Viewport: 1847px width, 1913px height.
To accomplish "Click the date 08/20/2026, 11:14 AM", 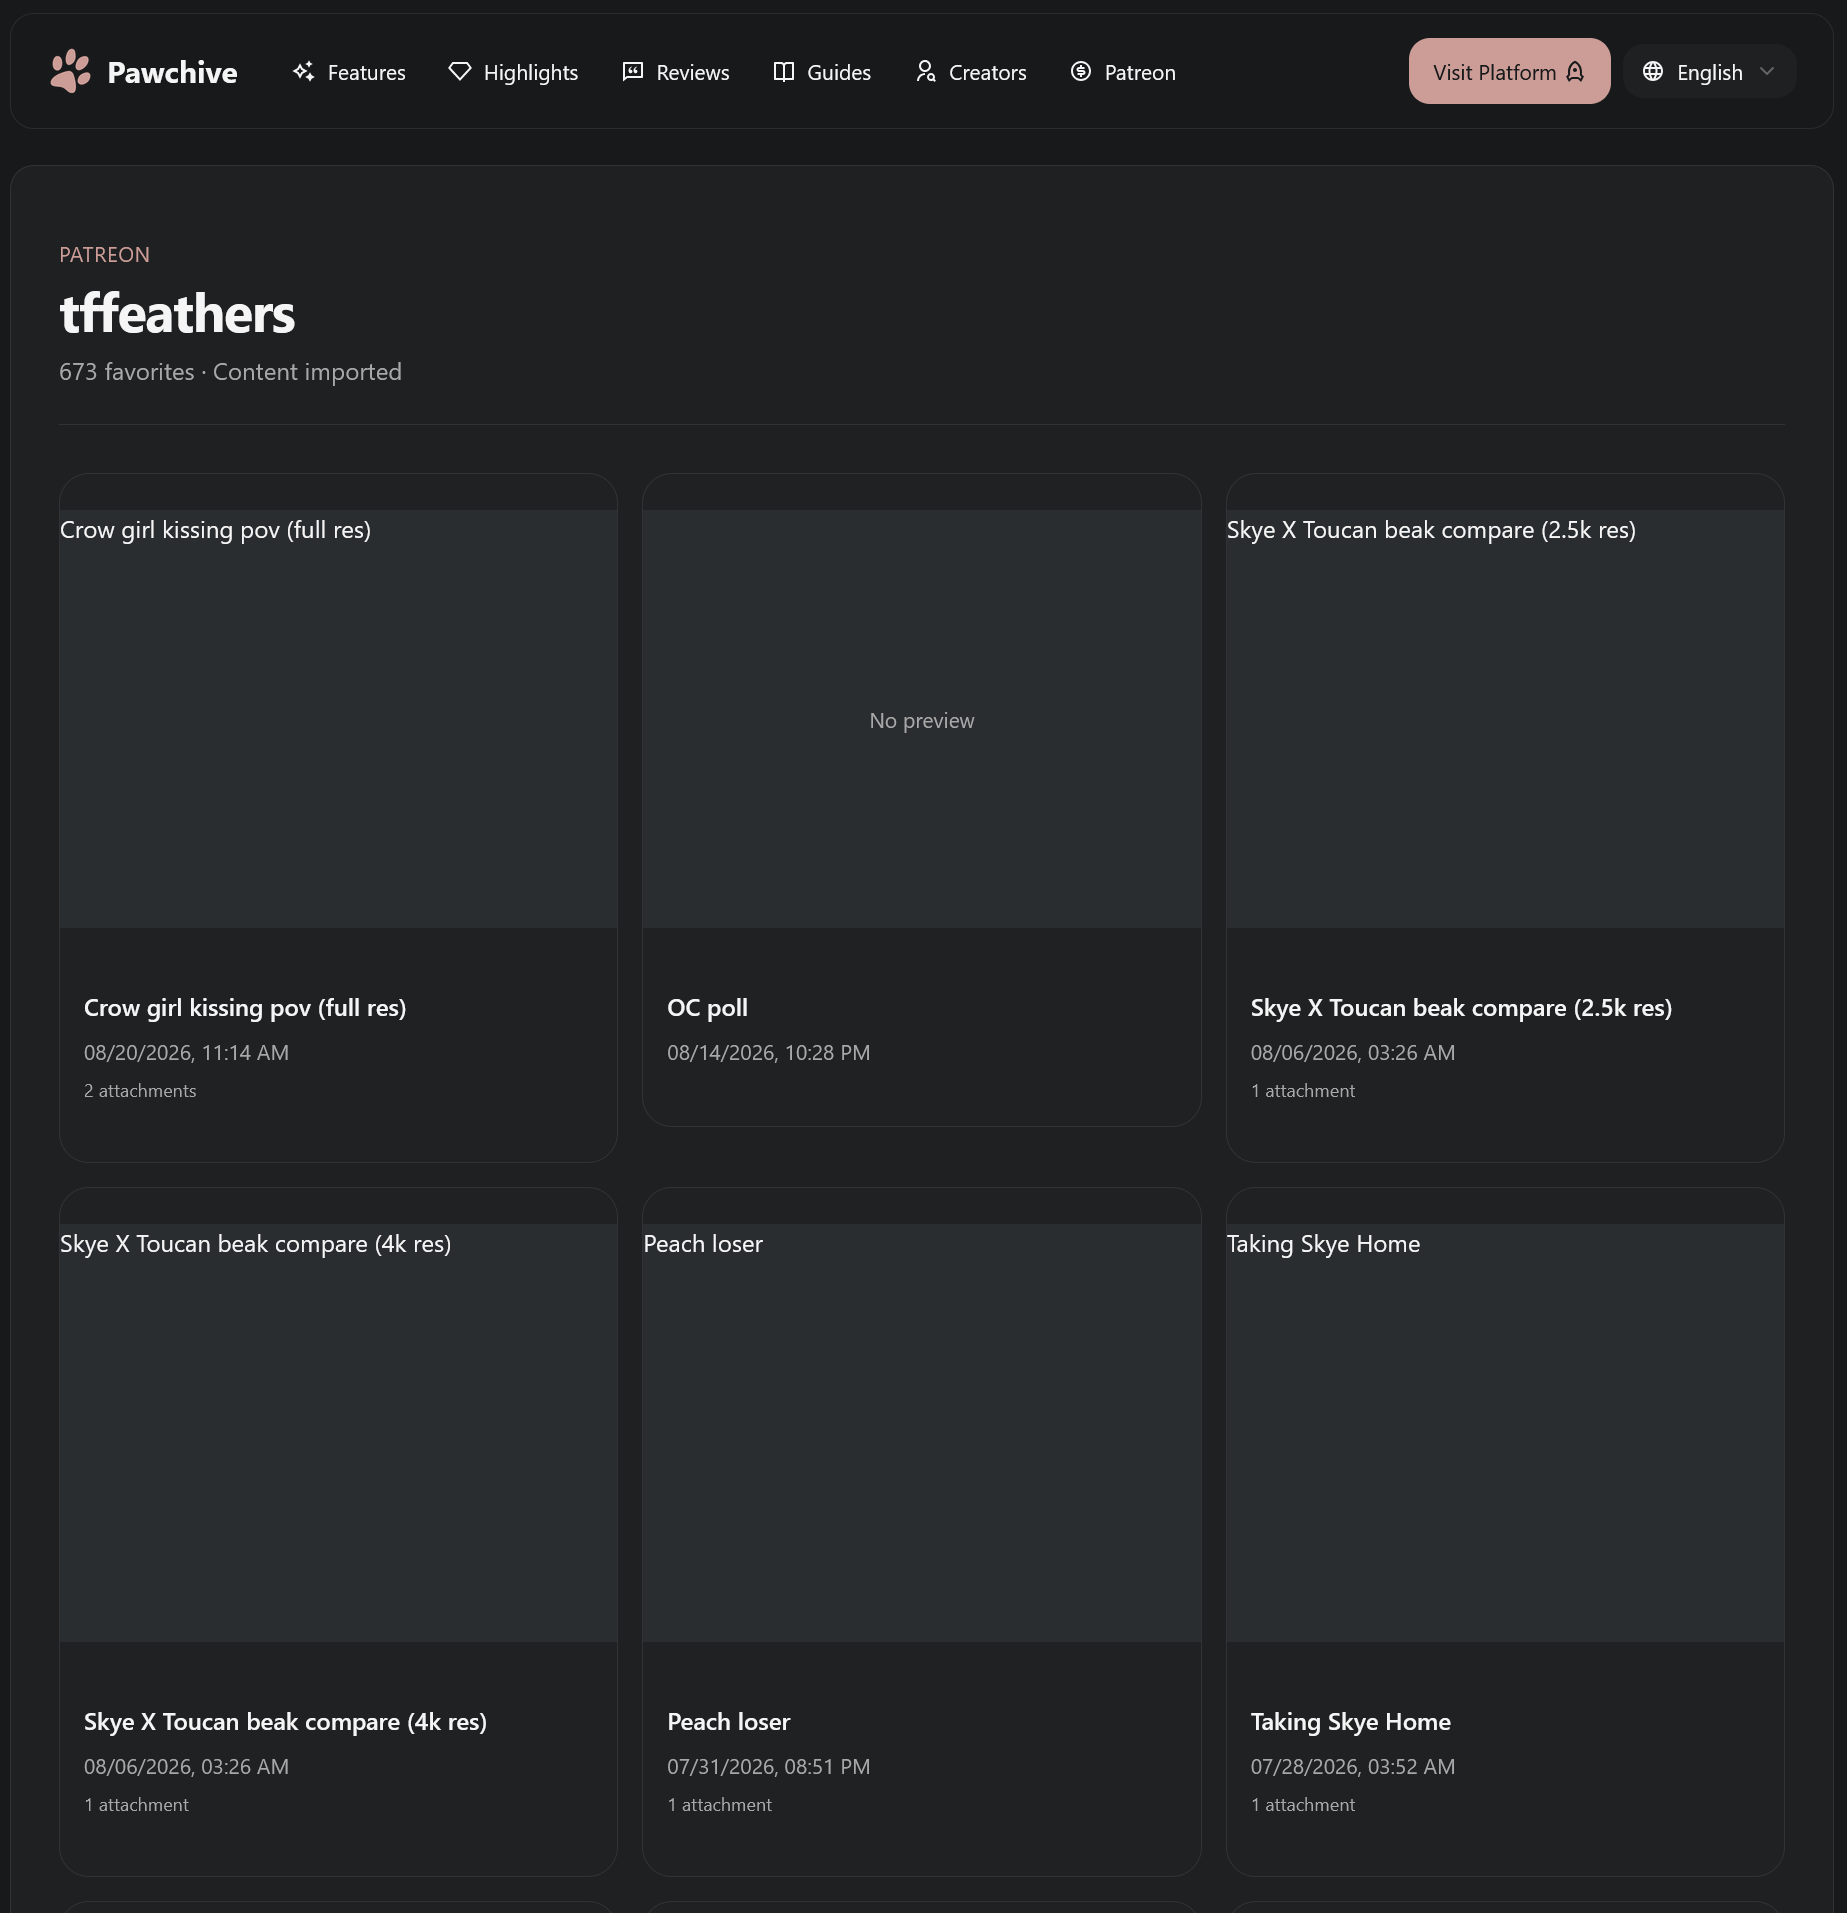I will tap(186, 1053).
